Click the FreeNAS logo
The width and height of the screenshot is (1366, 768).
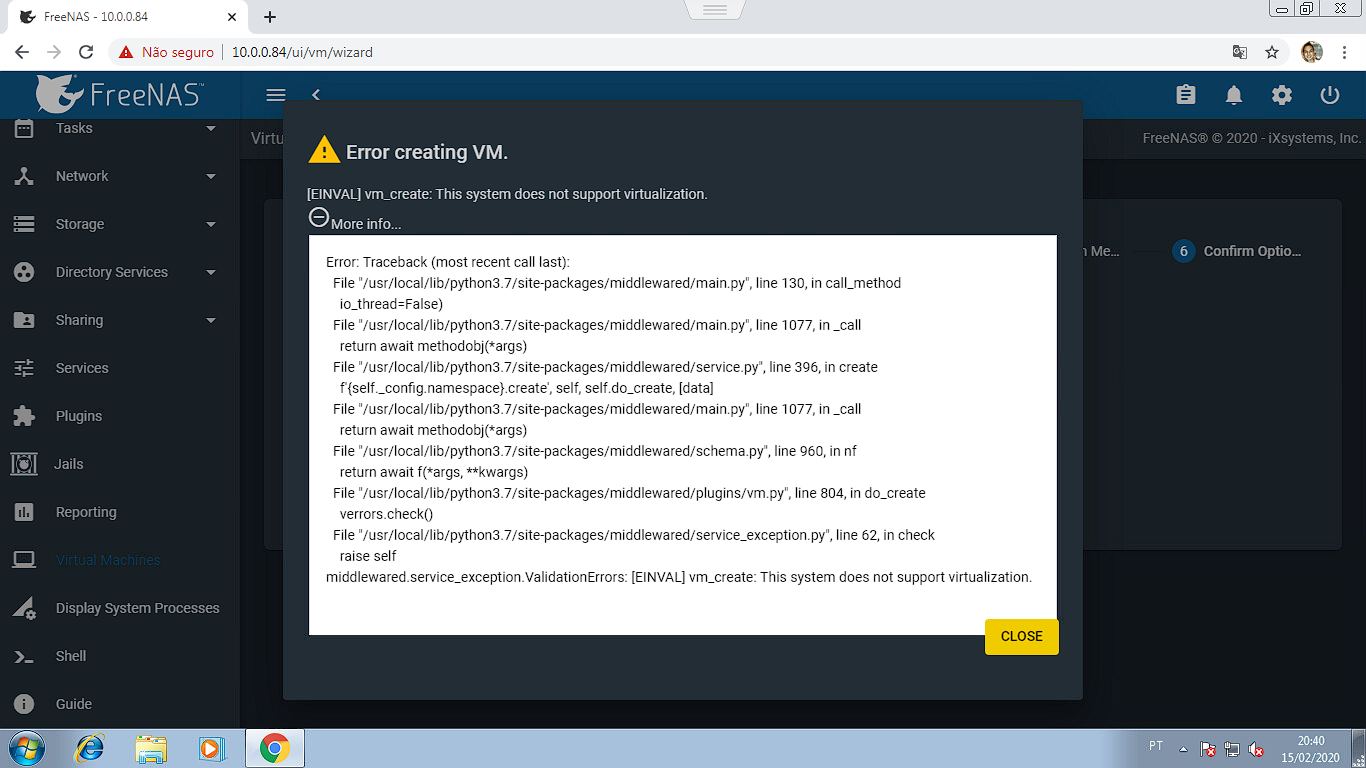[x=120, y=94]
